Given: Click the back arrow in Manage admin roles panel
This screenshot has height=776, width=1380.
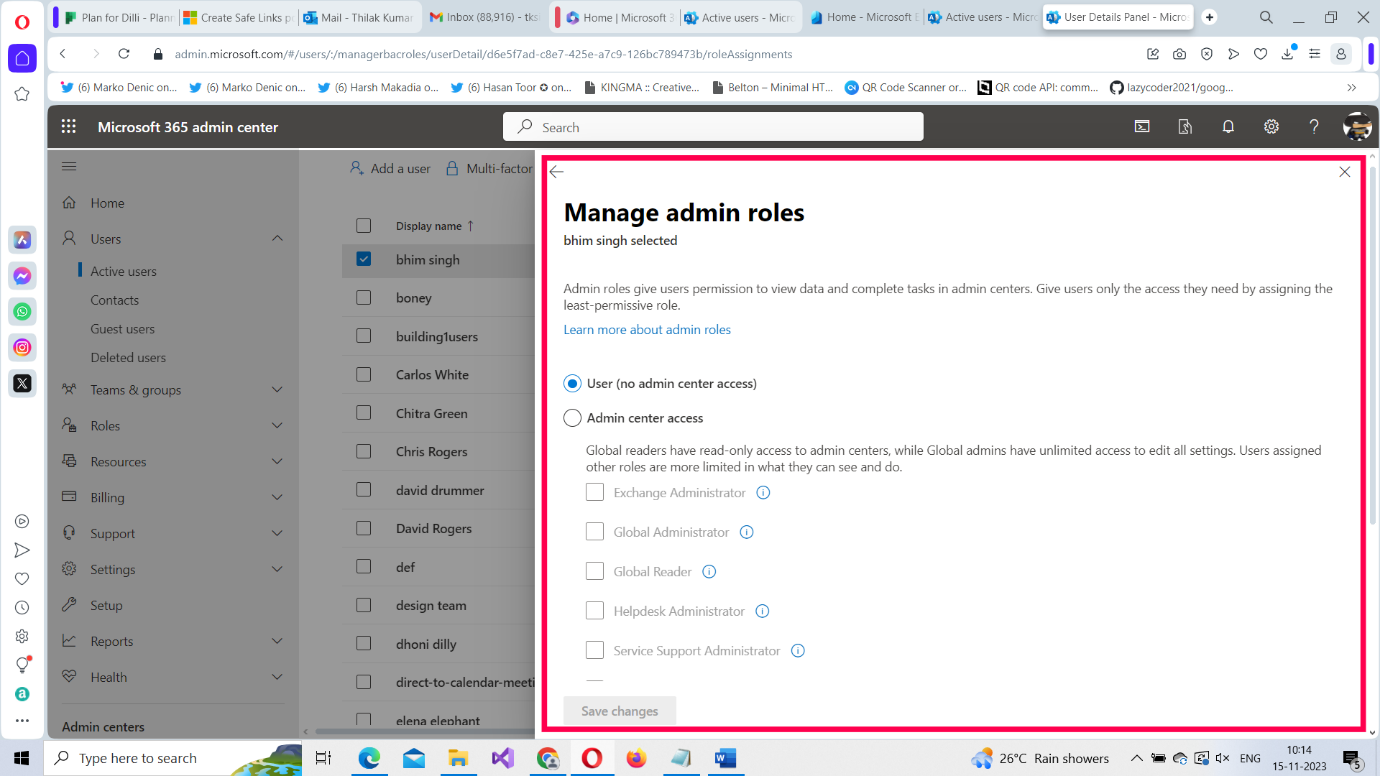Looking at the screenshot, I should [557, 171].
